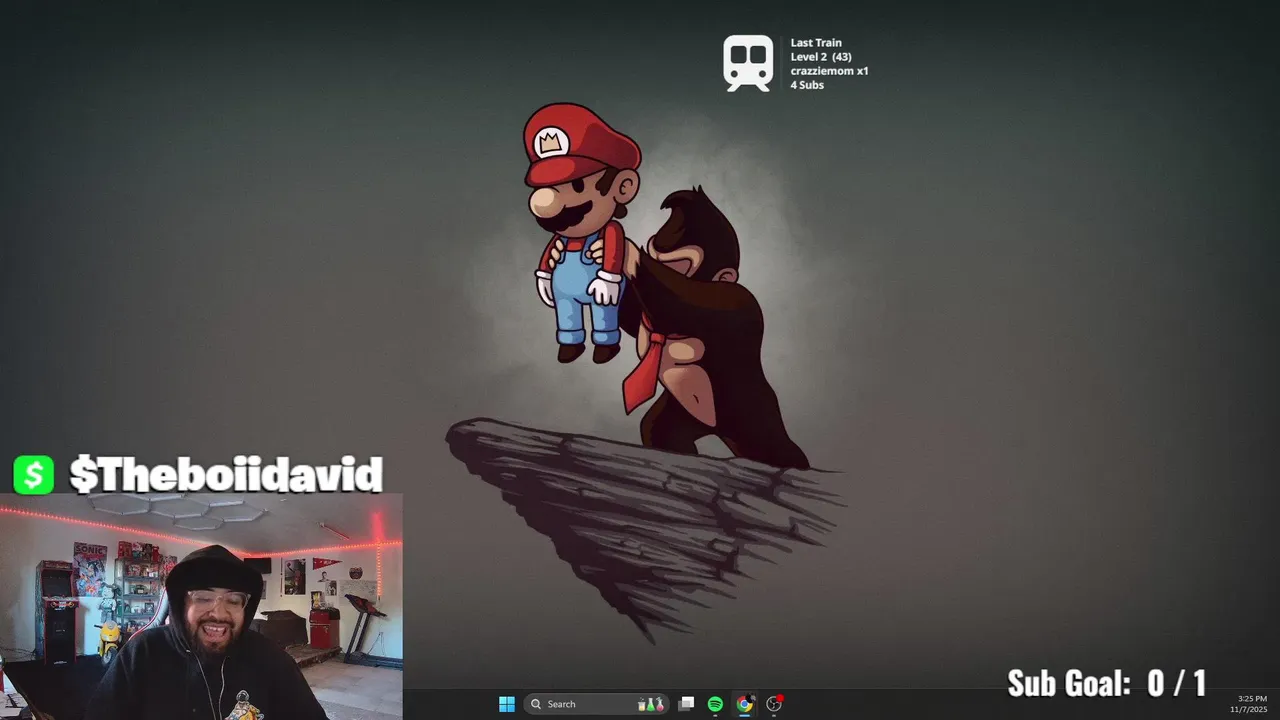This screenshot has height=720, width=1280.
Task: Click the taskbar Search box
Action: [x=596, y=704]
